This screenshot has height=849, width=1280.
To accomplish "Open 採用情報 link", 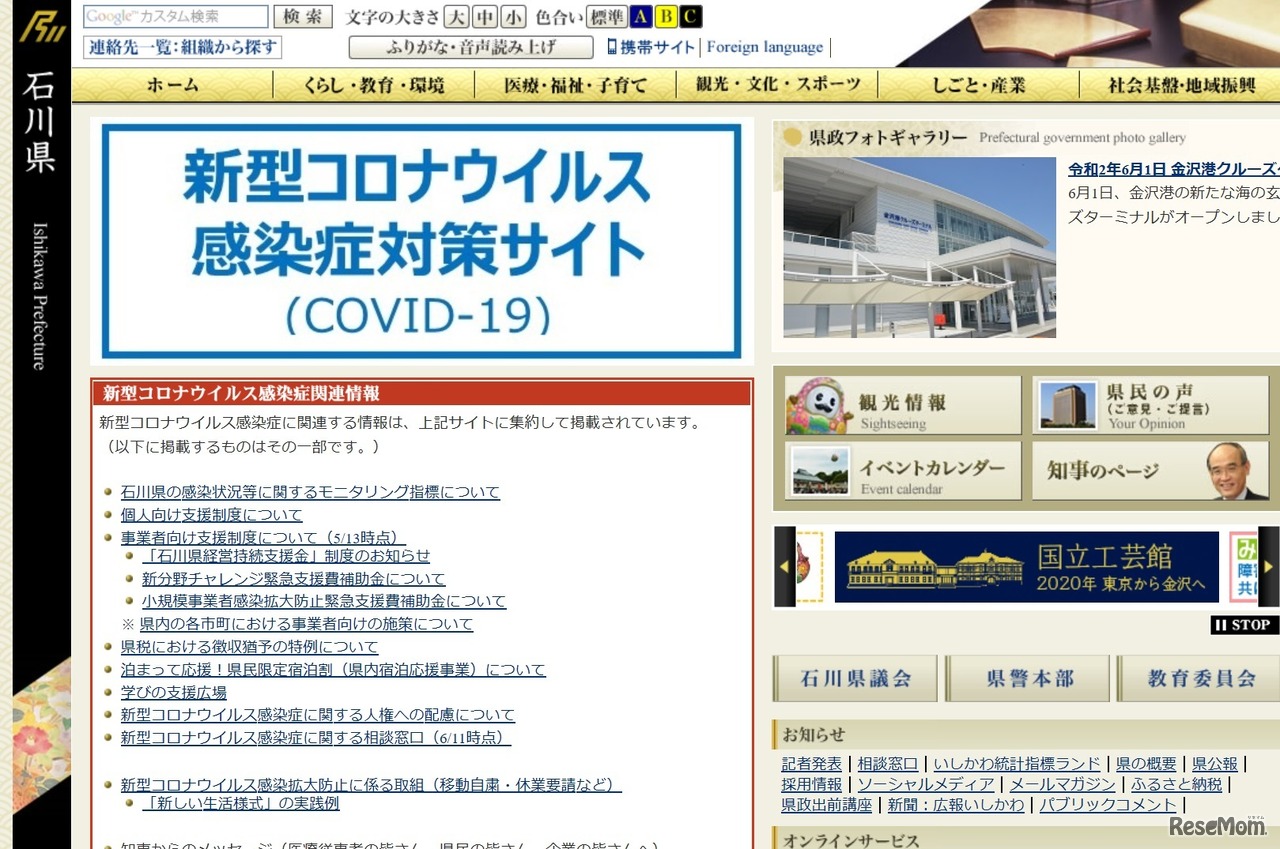I will coord(812,785).
